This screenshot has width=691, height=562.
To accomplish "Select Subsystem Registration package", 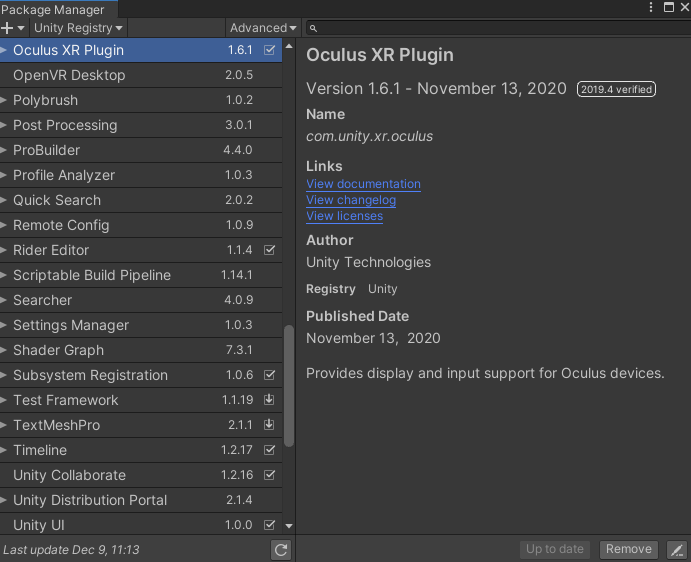I will (141, 375).
